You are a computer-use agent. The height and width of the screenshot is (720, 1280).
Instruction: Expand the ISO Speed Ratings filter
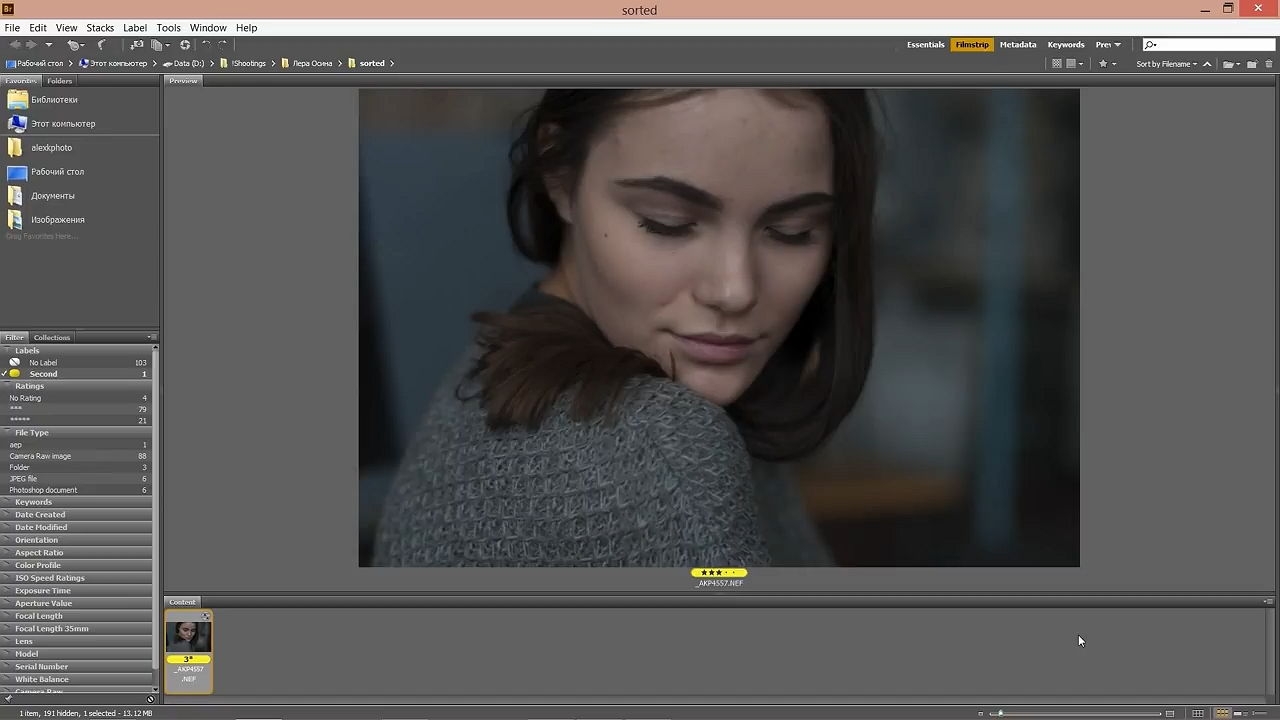click(x=76, y=578)
